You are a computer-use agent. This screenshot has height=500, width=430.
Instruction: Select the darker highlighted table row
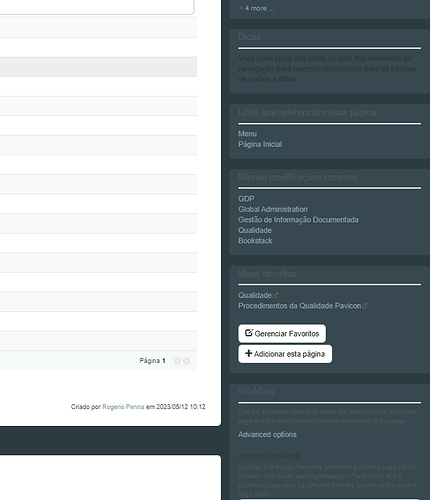point(98,67)
